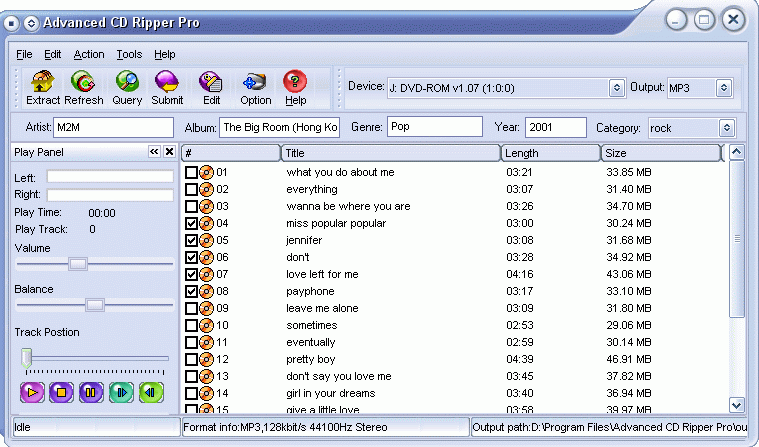The image size is (759, 447).
Task: Uncheck track 08 payphone checkbox
Action: (x=191, y=291)
